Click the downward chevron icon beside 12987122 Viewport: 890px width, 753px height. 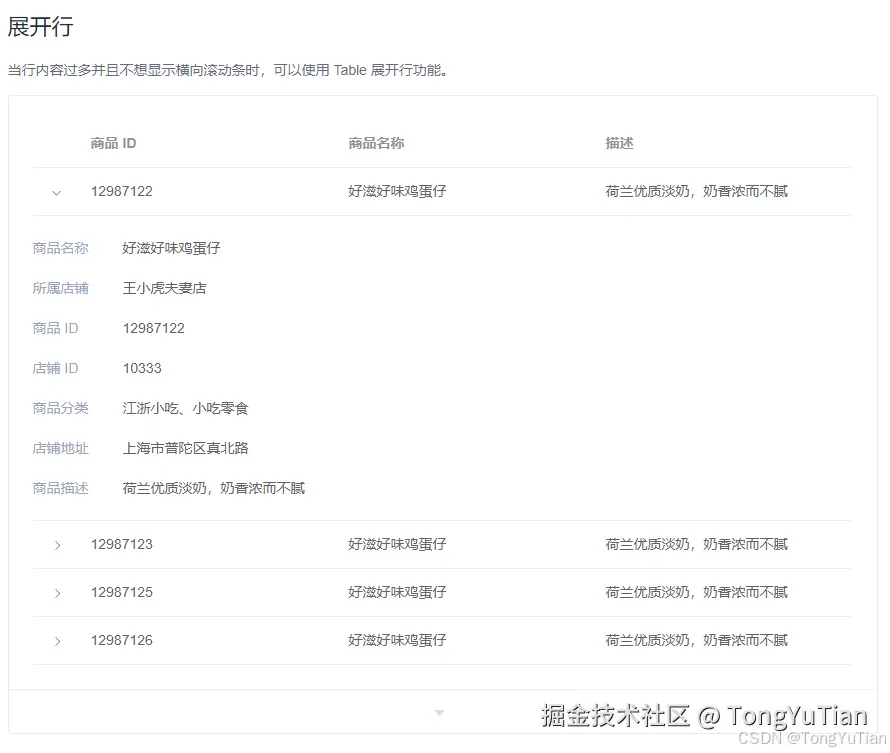tap(57, 192)
